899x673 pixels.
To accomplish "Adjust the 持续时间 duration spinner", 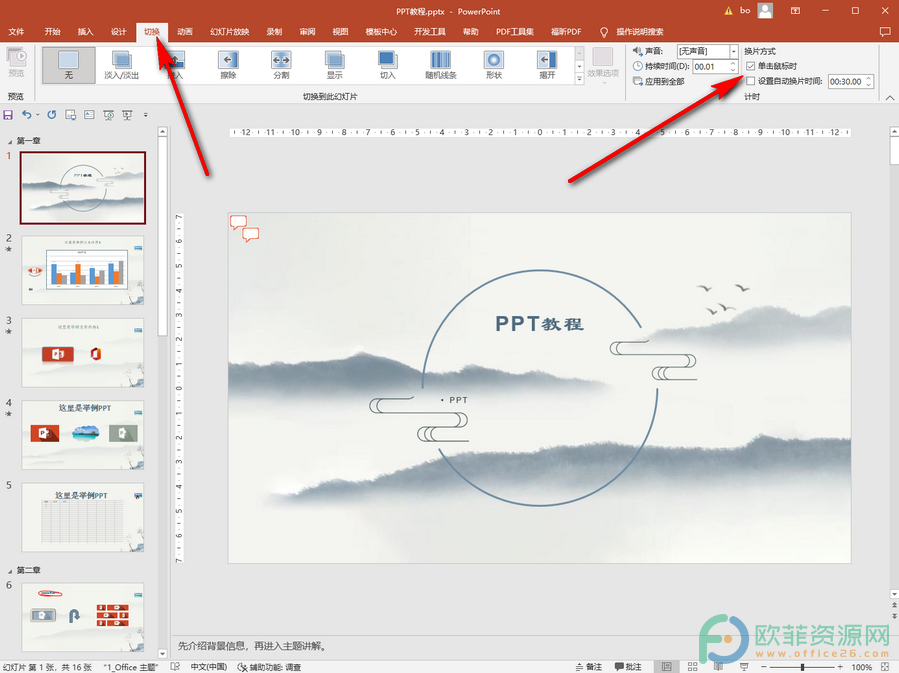I will 733,66.
